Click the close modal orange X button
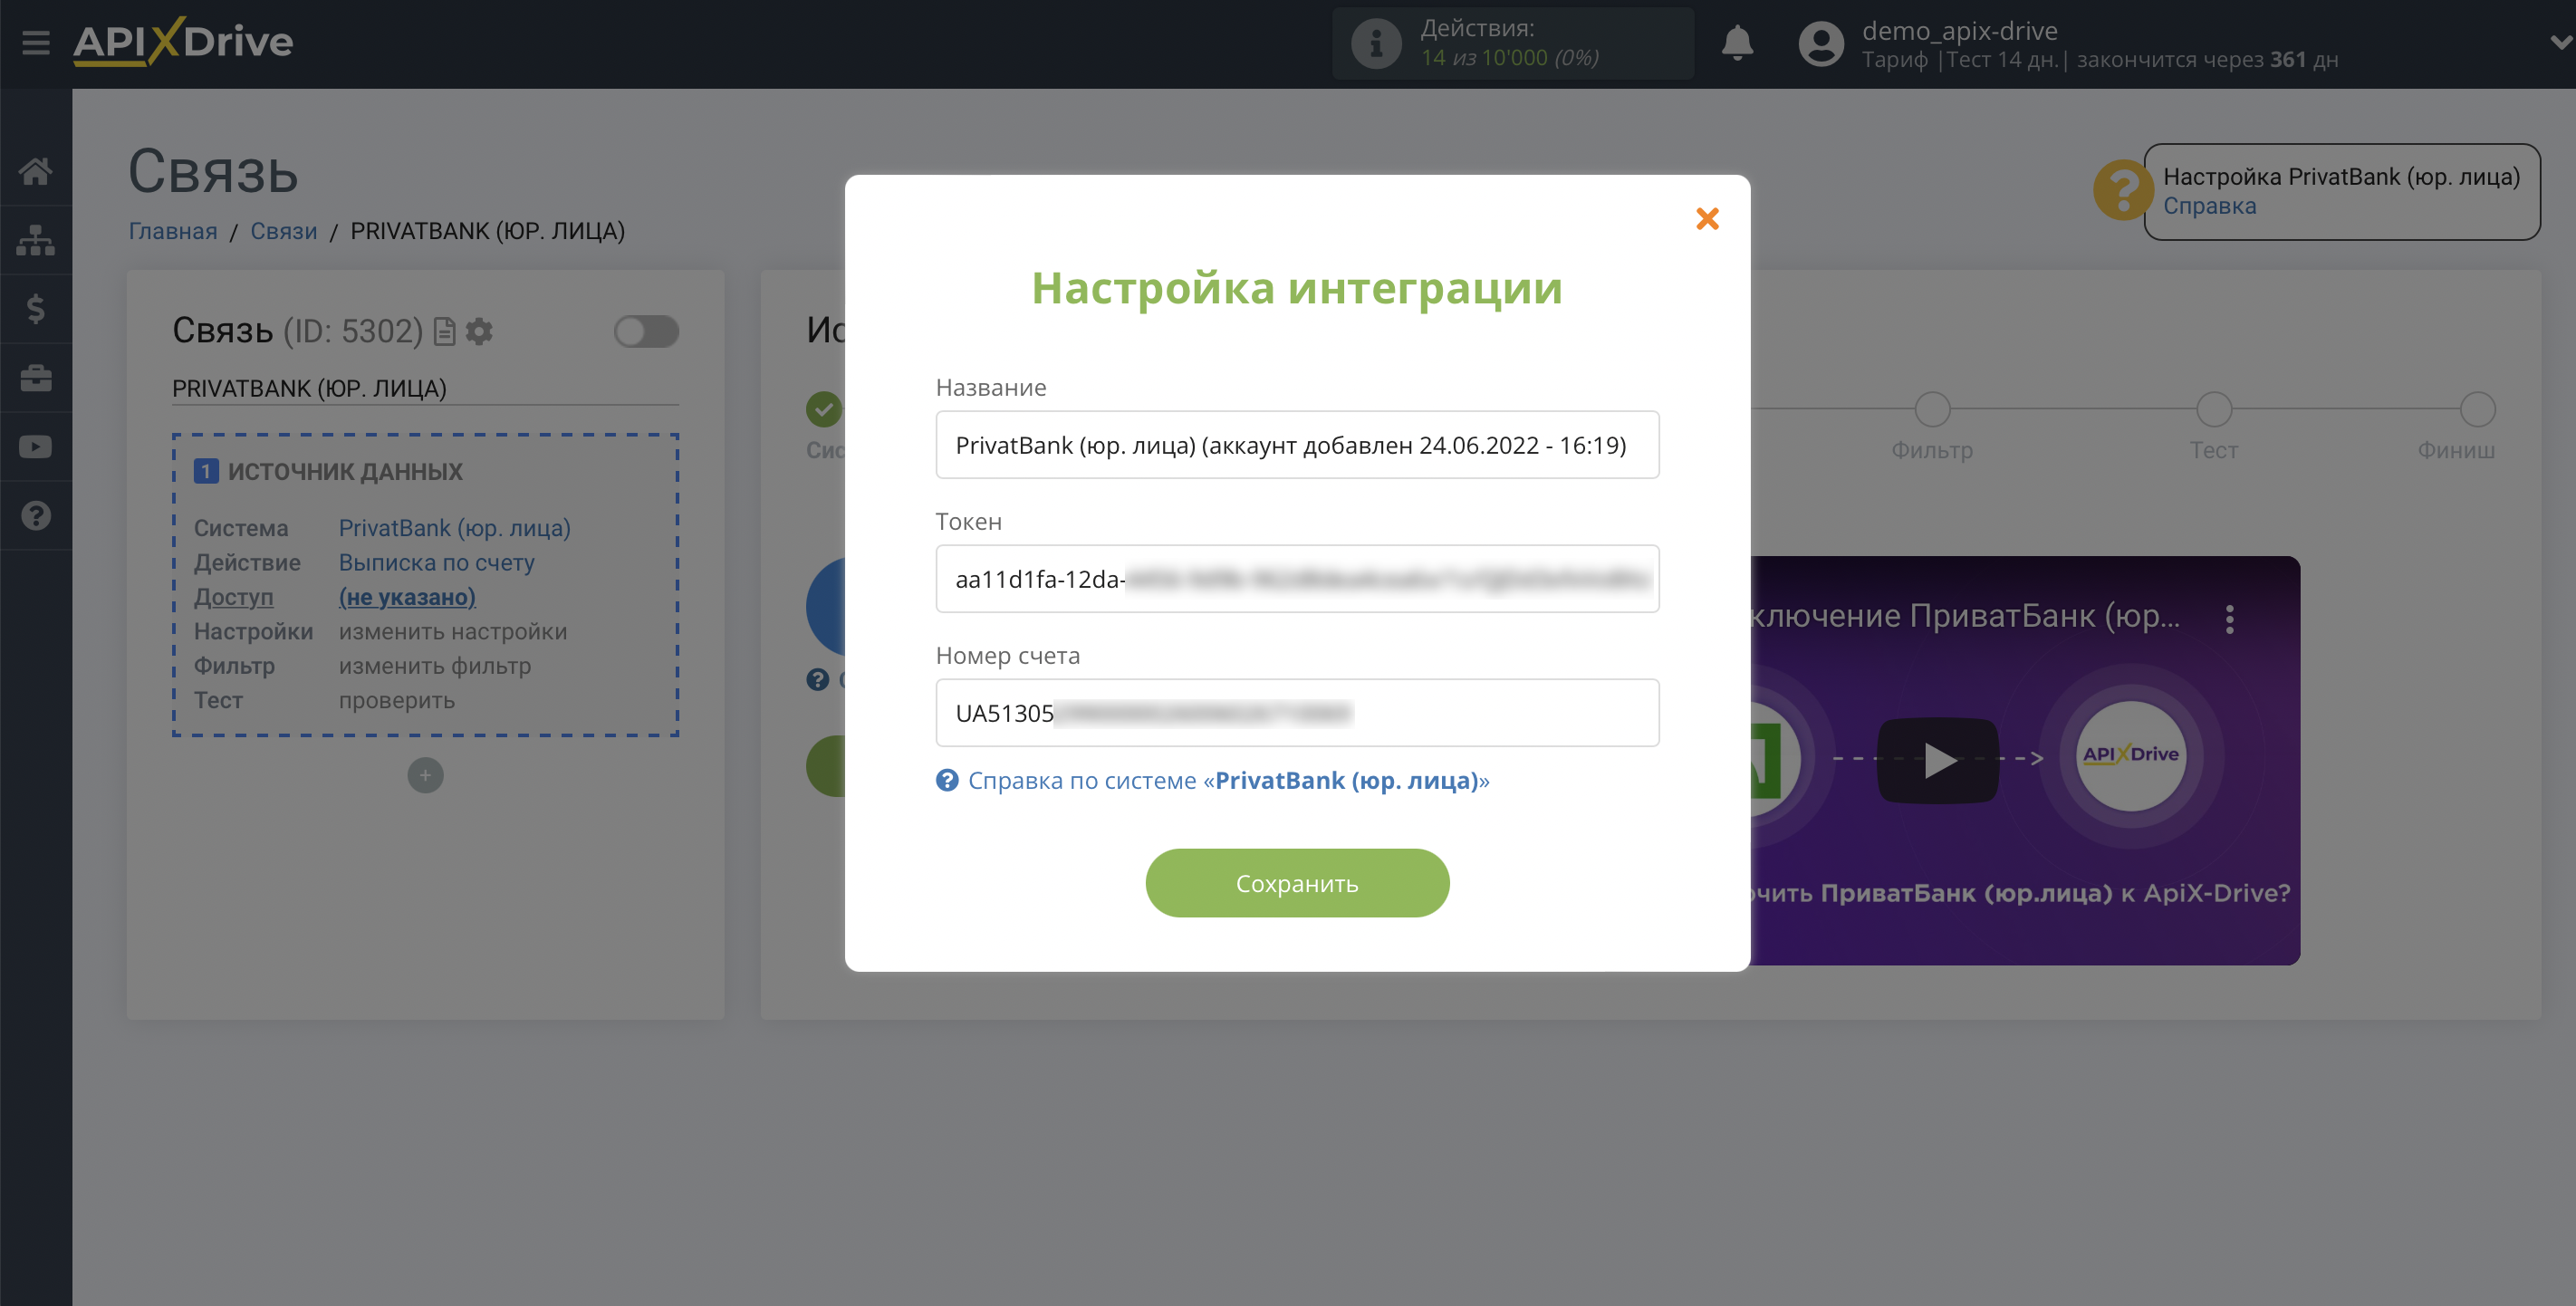 coord(1706,218)
